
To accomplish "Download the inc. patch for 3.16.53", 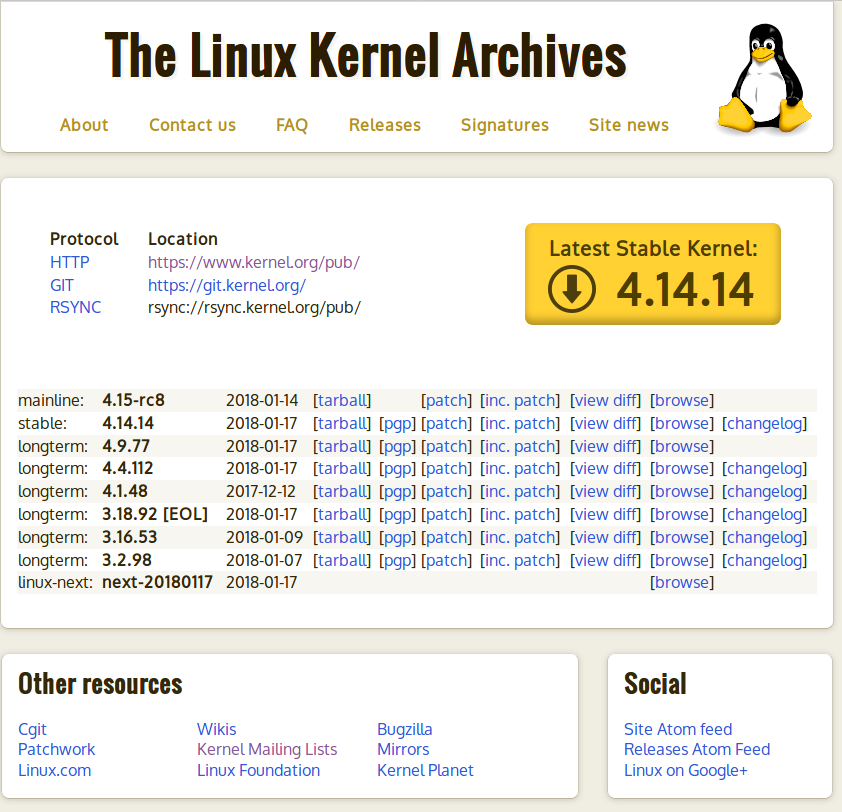I will 519,537.
